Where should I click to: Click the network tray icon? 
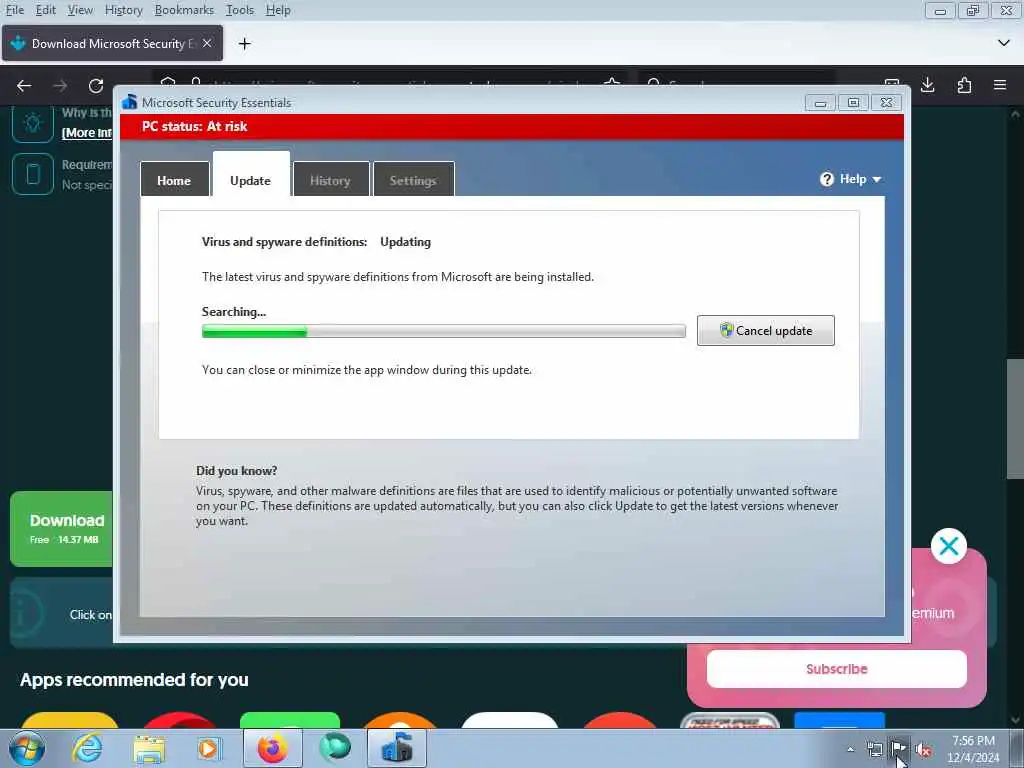click(x=874, y=749)
